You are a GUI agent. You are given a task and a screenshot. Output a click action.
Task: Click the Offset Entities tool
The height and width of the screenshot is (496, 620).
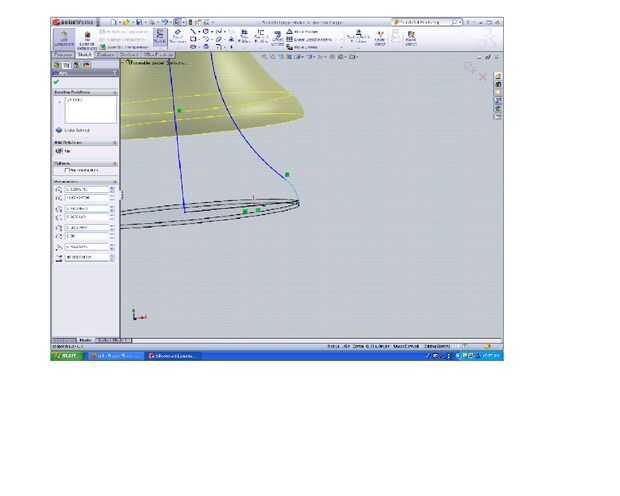(x=278, y=38)
